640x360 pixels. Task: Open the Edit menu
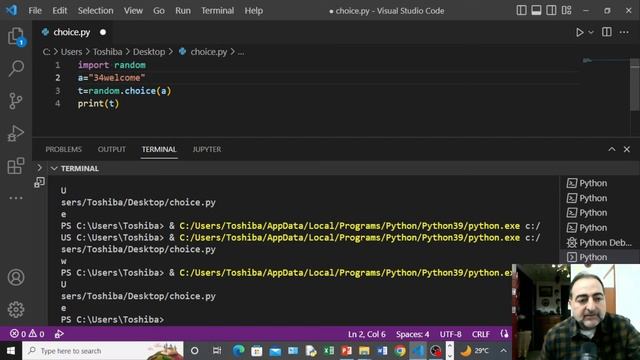click(x=60, y=11)
